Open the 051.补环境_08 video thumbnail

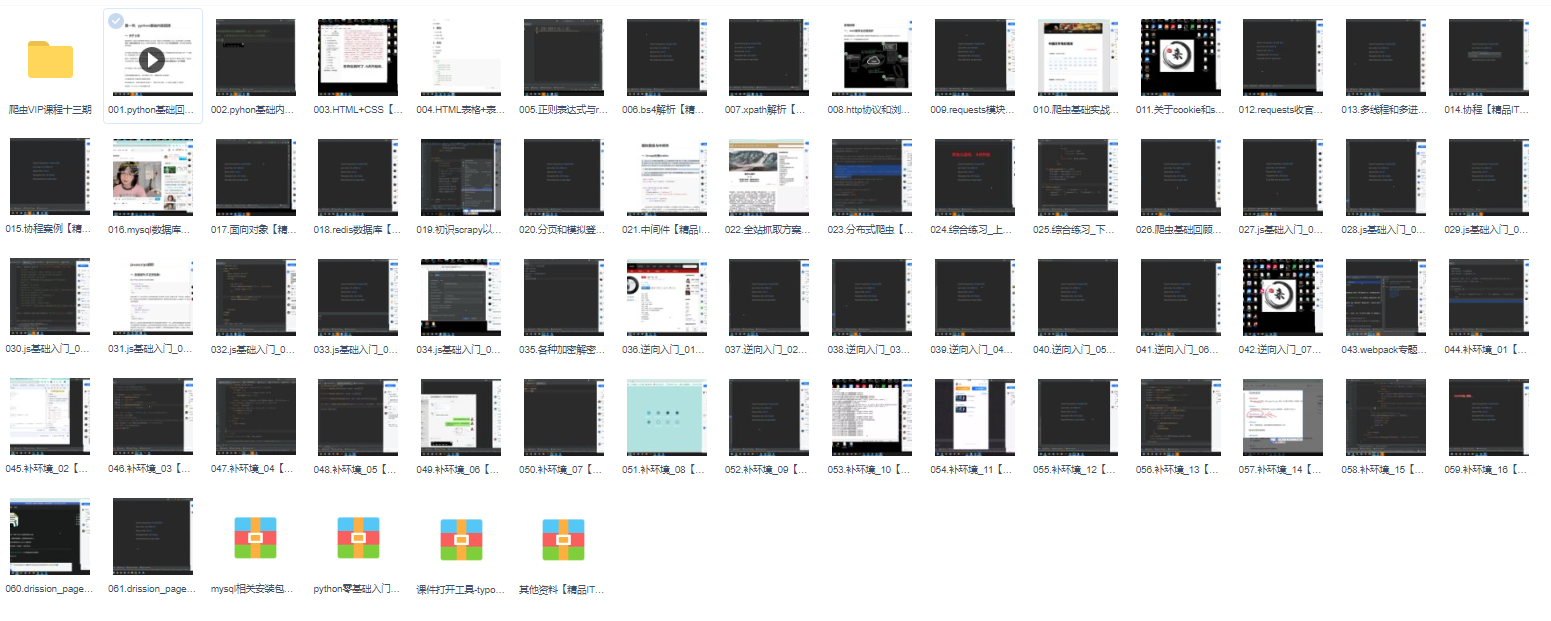[x=667, y=416]
